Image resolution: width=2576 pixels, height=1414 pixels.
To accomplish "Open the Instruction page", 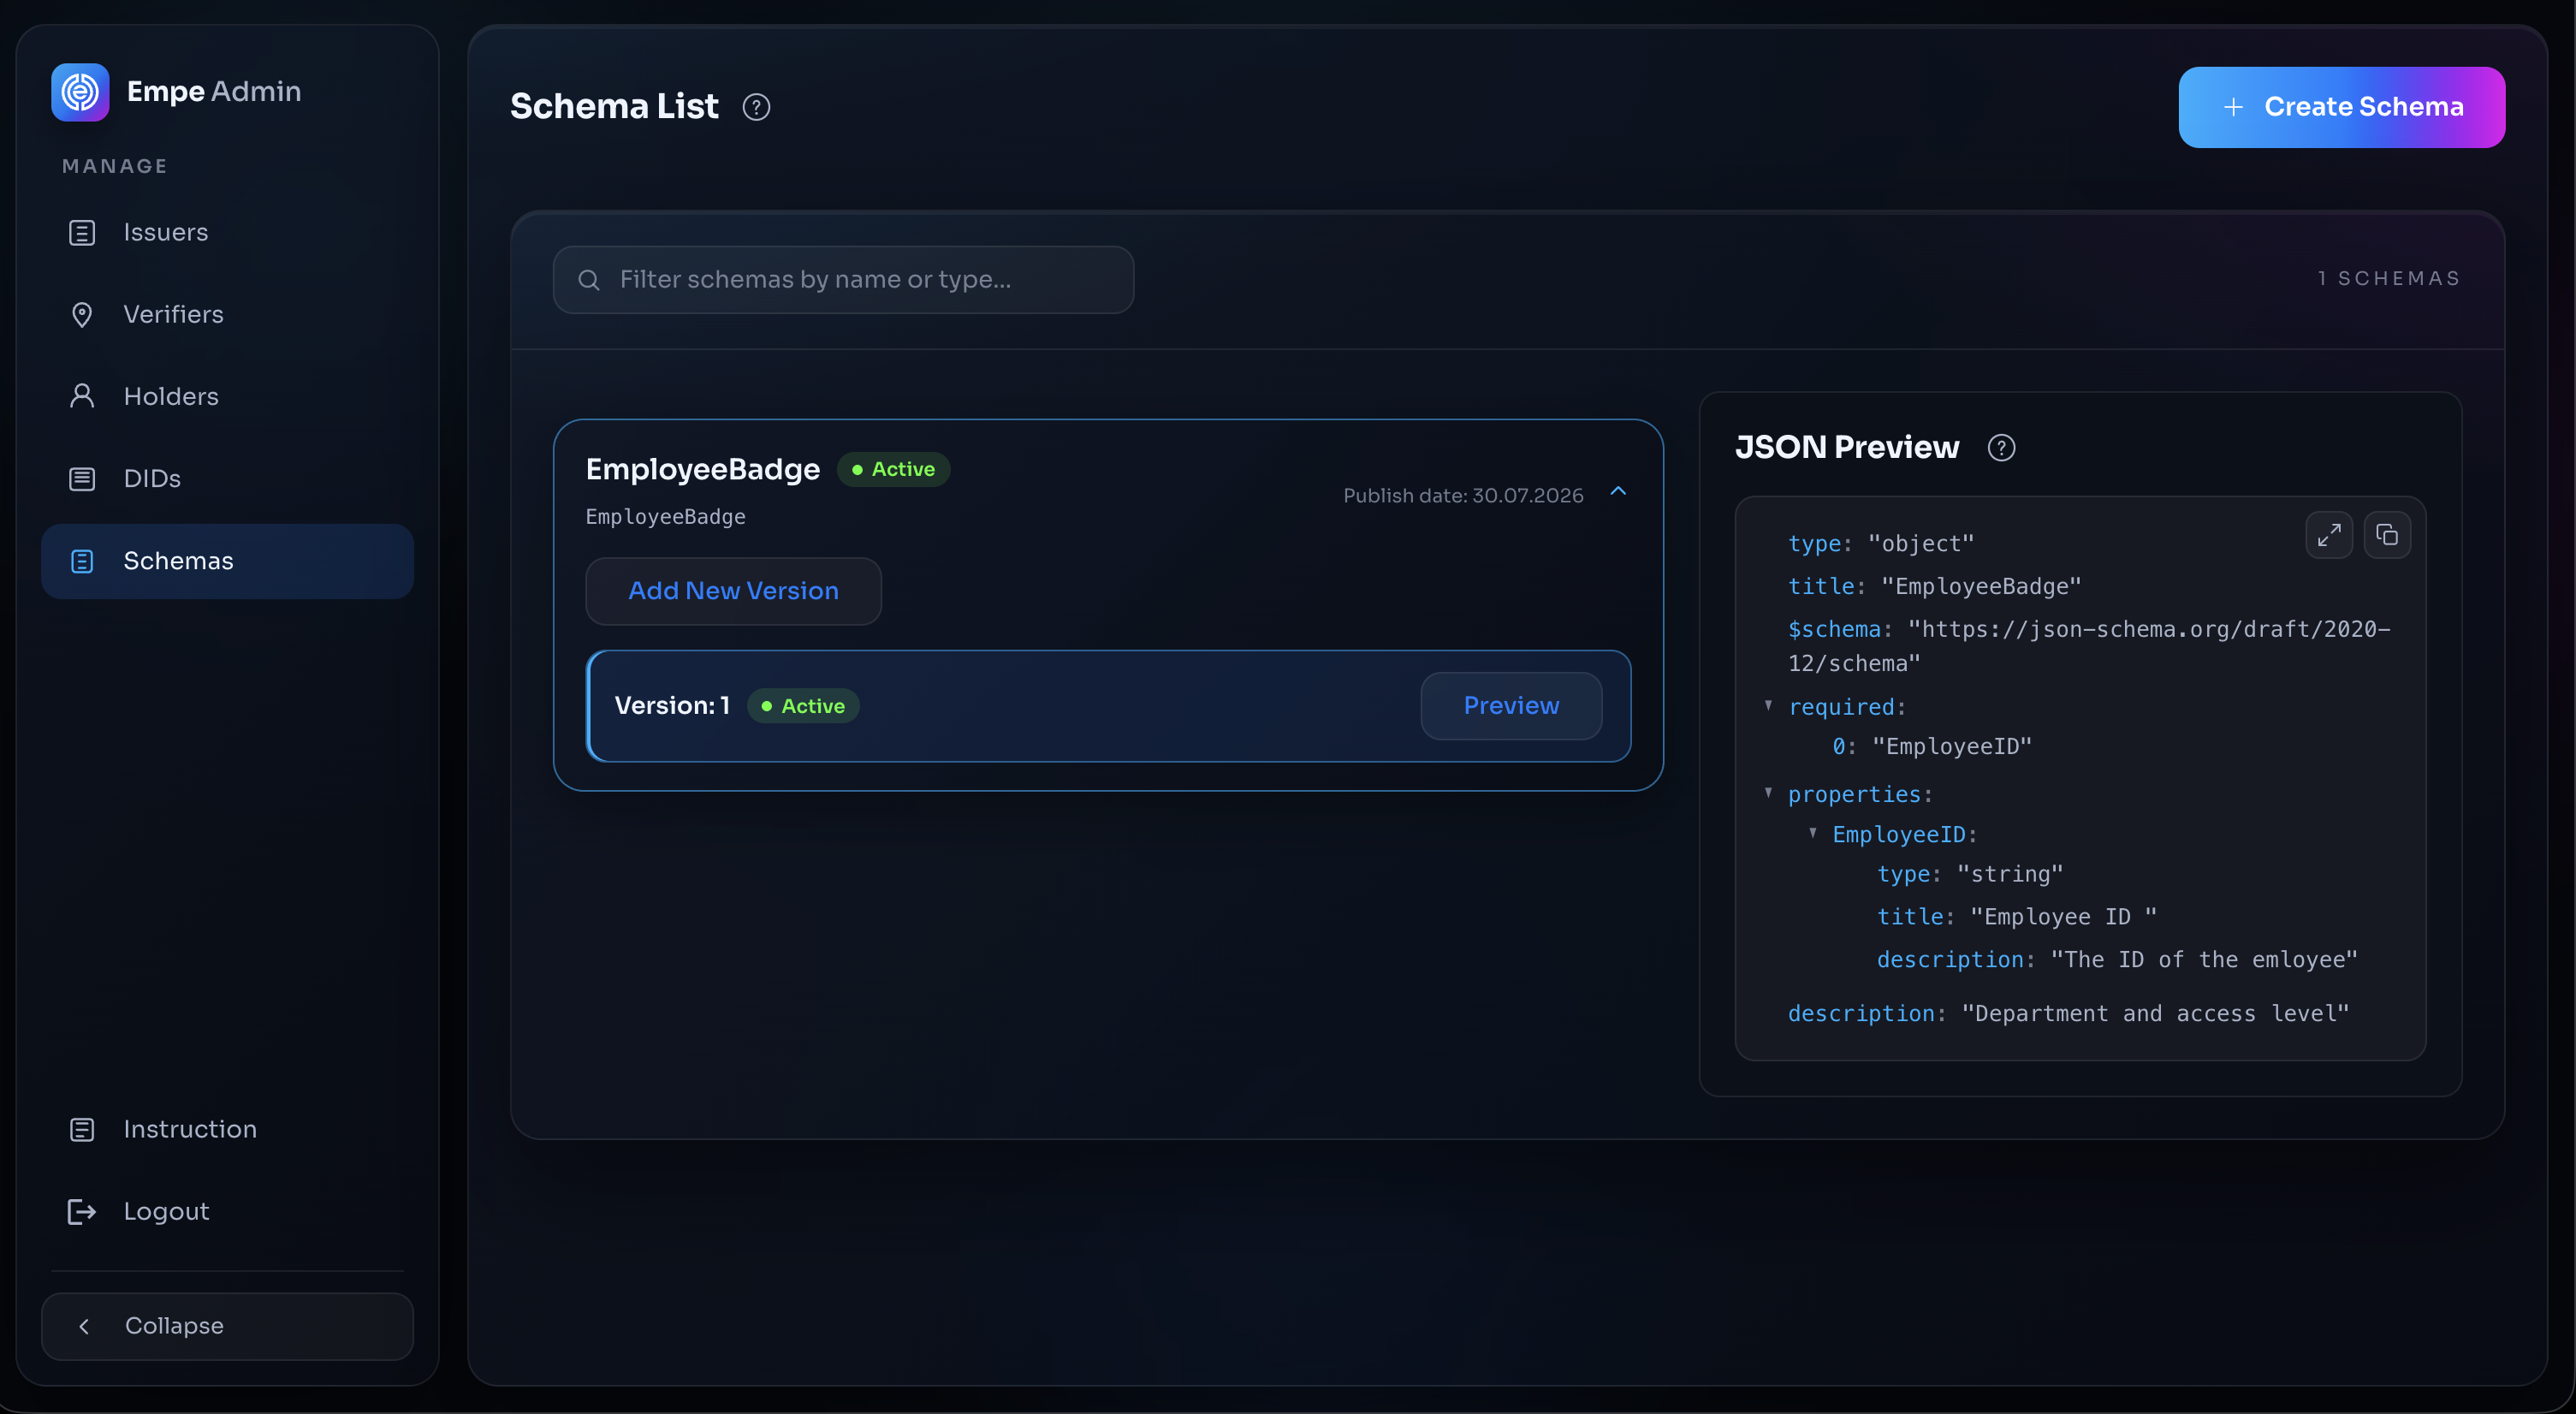I will click(x=227, y=1129).
